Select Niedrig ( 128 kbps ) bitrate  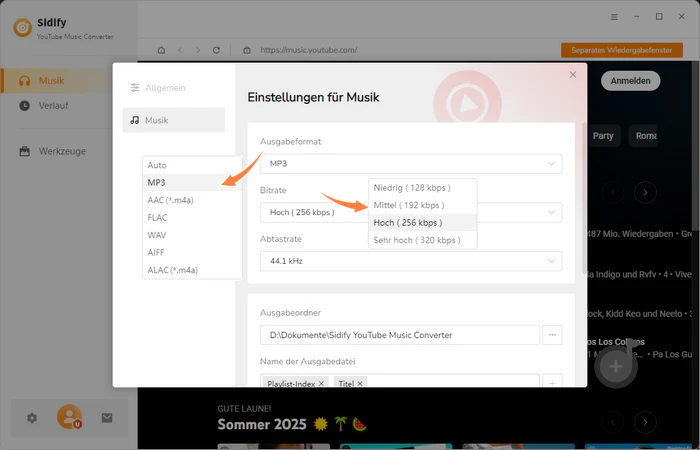click(422, 188)
